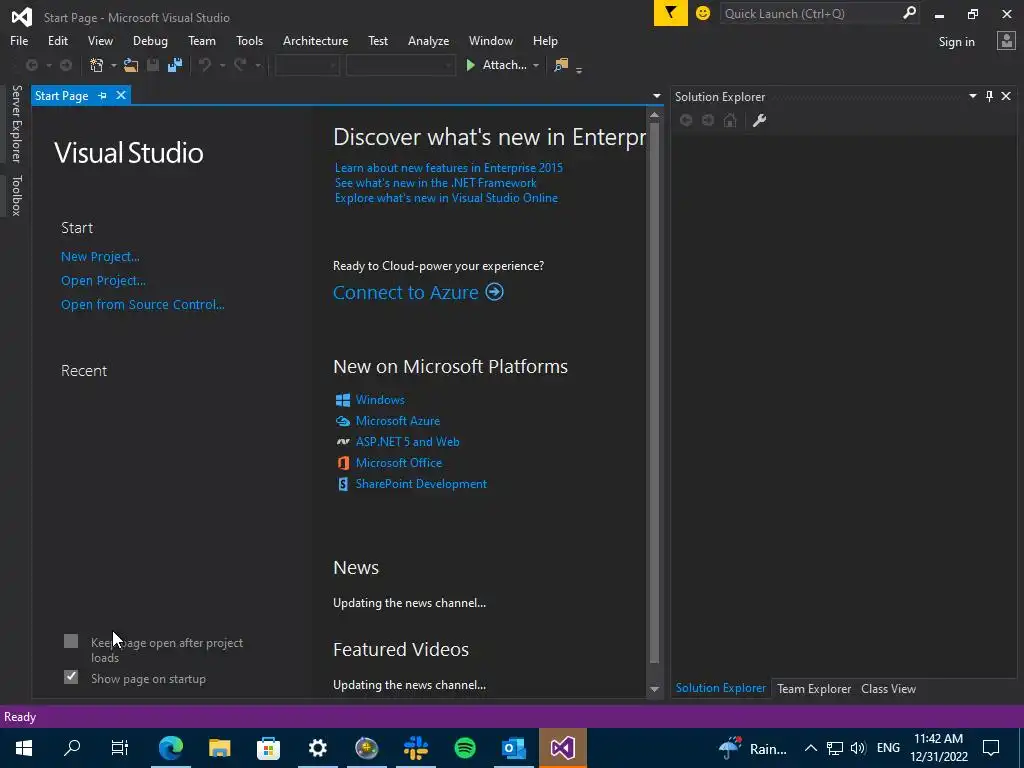Close the Start Page tab
1024x768 pixels.
[121, 95]
